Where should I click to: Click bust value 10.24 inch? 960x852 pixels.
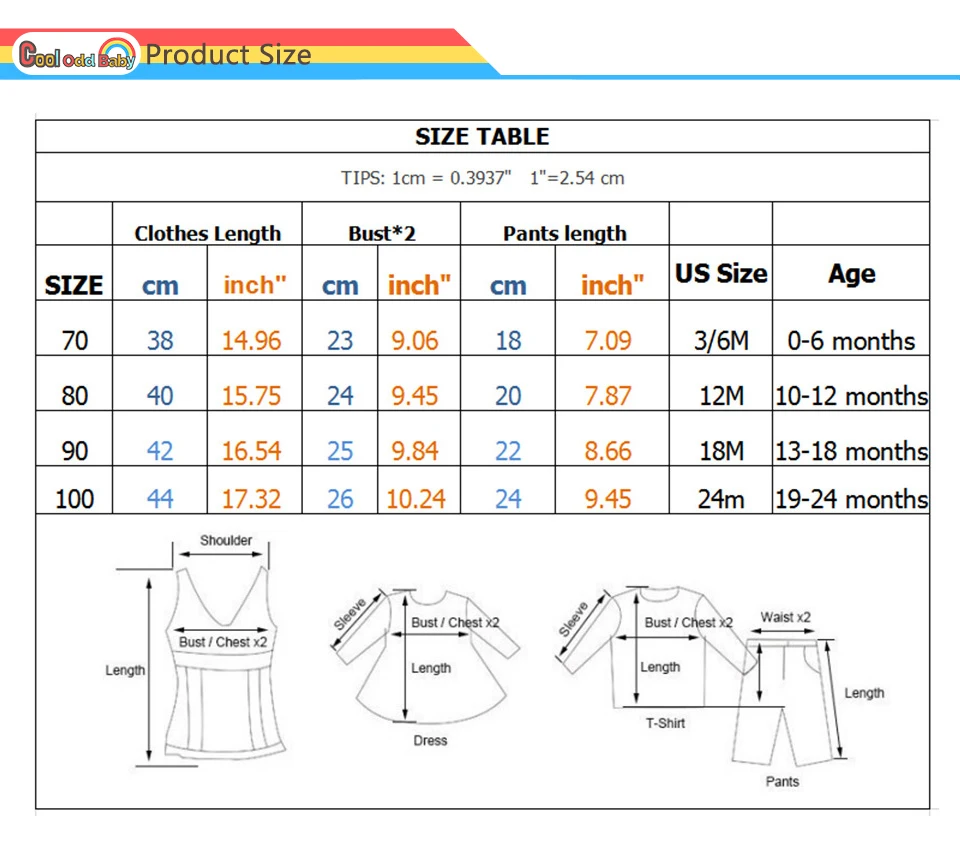point(416,499)
